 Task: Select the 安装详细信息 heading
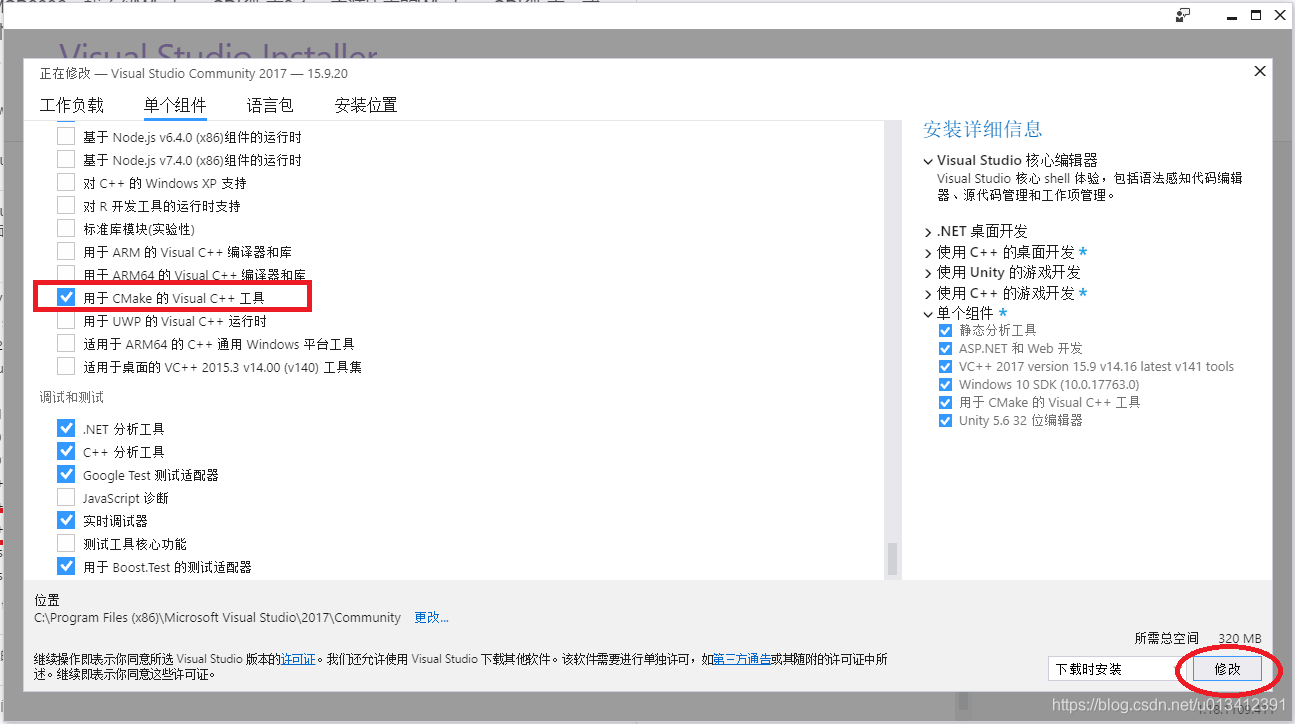click(983, 129)
